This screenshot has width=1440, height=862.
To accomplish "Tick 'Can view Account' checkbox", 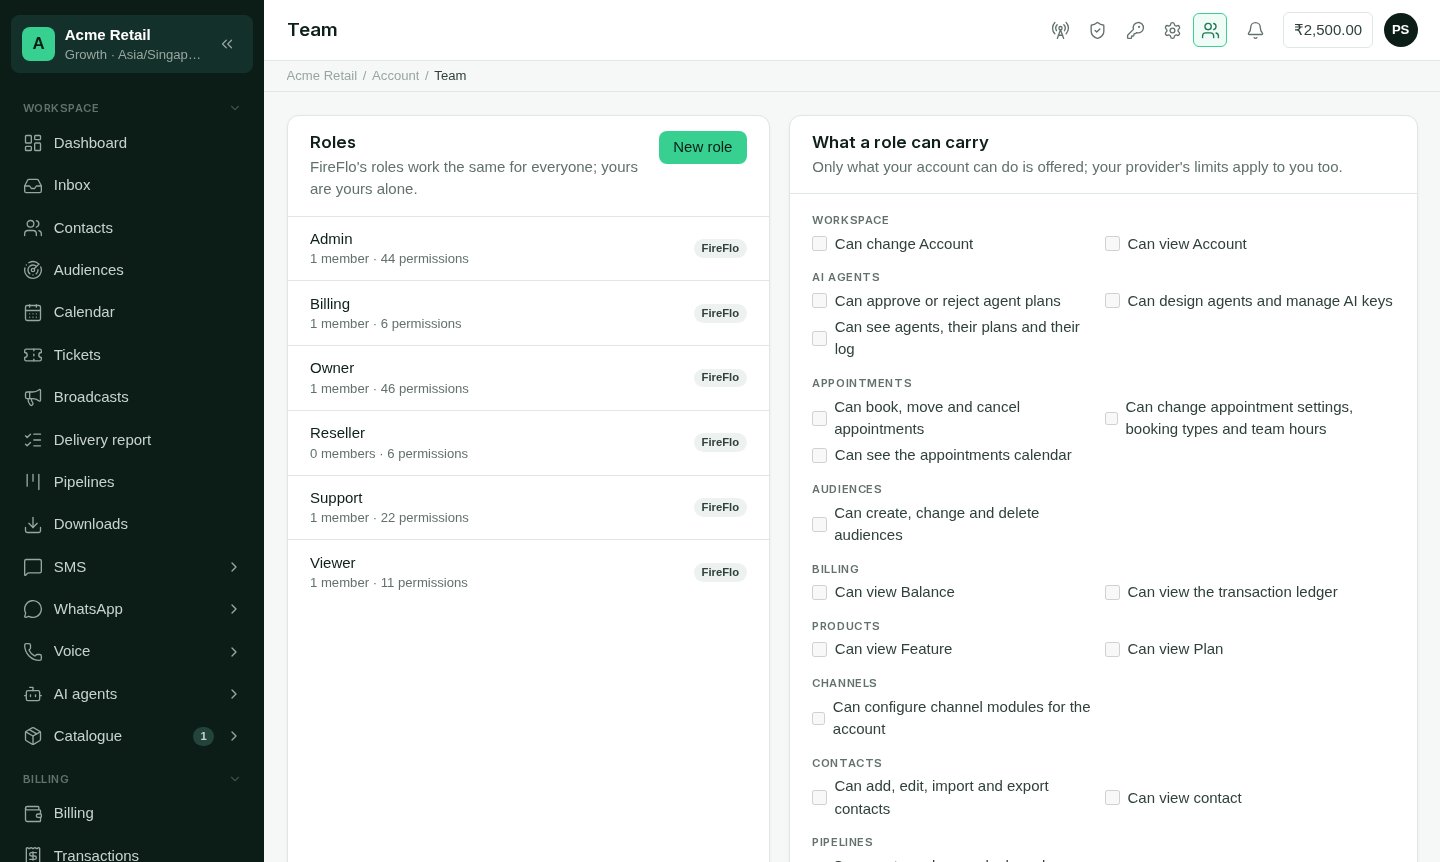I will coord(1112,244).
